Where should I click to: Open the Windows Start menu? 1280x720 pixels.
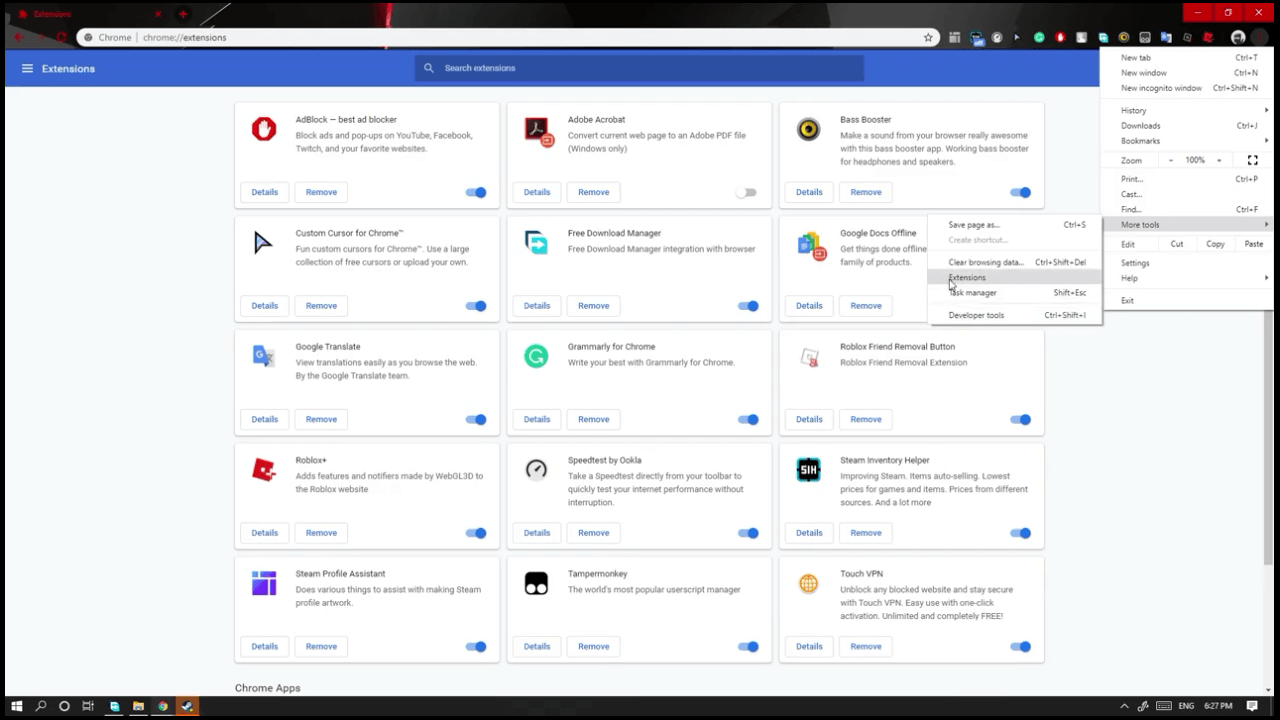click(16, 706)
